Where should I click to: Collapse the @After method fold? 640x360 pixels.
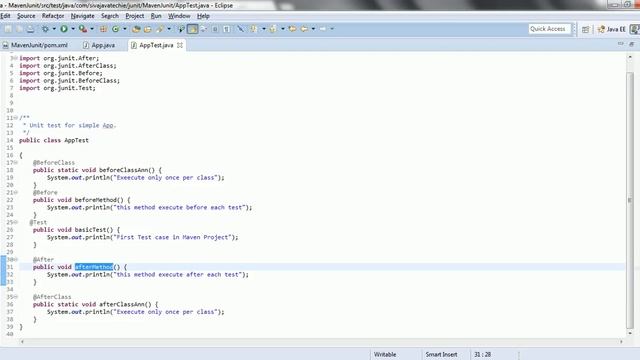tap(16, 259)
